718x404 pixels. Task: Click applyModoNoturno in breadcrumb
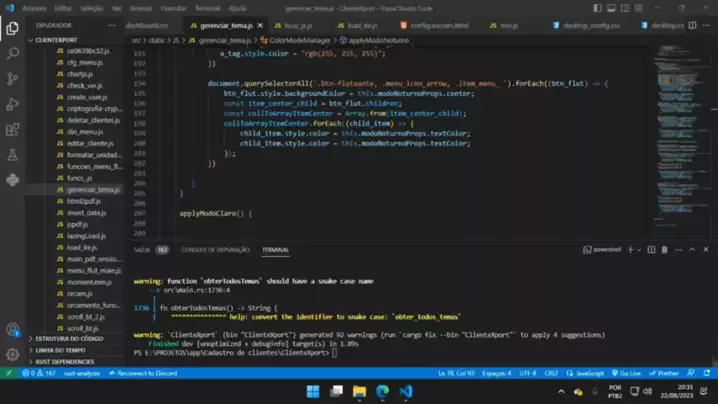[379, 40]
